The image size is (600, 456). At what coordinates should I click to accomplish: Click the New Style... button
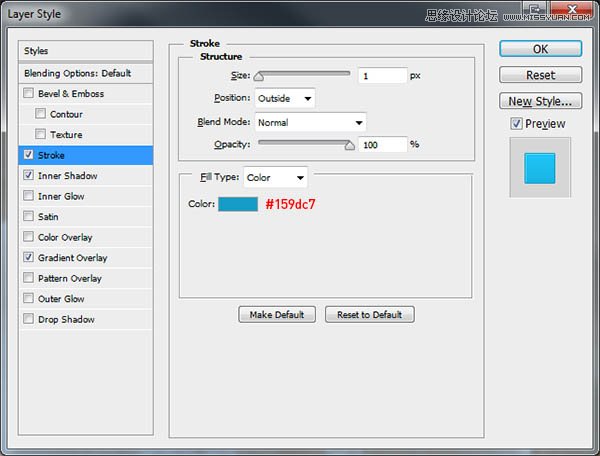click(x=540, y=101)
